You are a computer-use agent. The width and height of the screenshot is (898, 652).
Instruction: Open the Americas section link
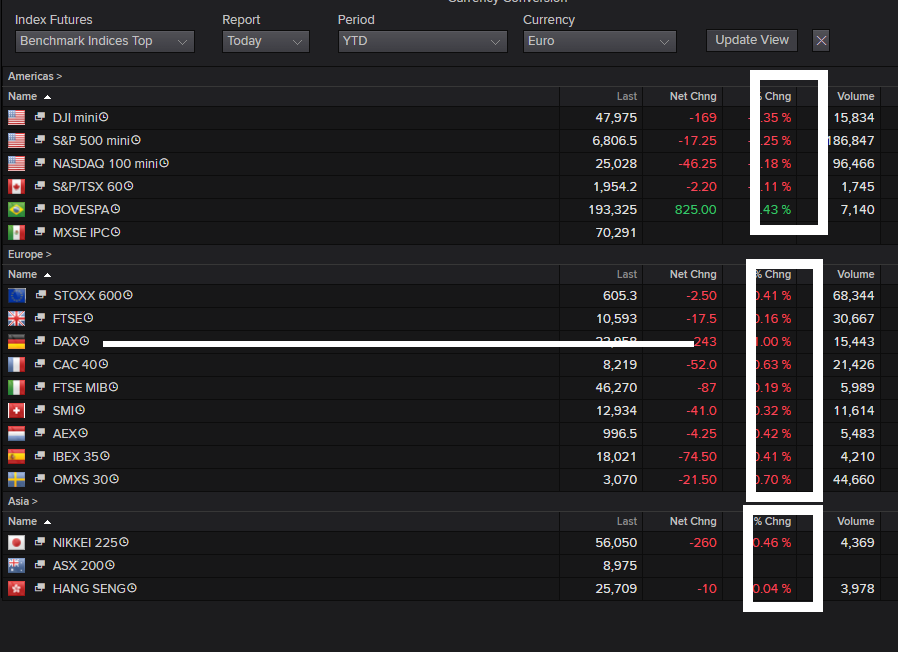(35, 76)
